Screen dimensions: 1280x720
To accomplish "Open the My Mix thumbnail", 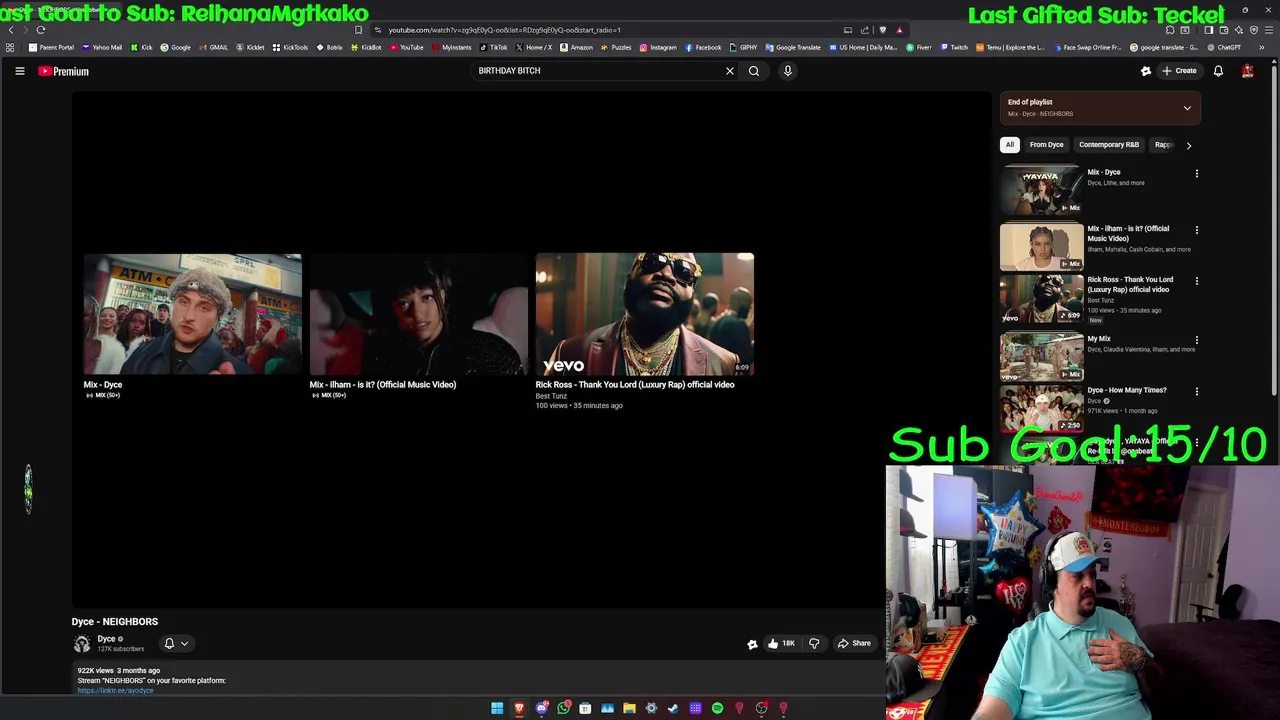I will (x=1041, y=356).
